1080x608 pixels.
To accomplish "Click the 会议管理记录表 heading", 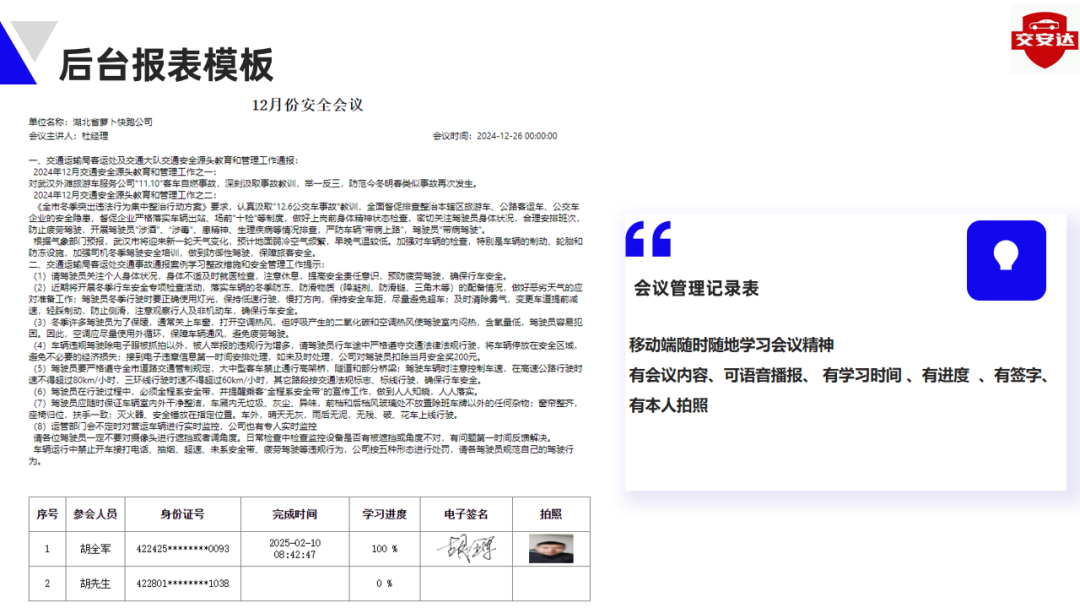I will click(x=696, y=289).
